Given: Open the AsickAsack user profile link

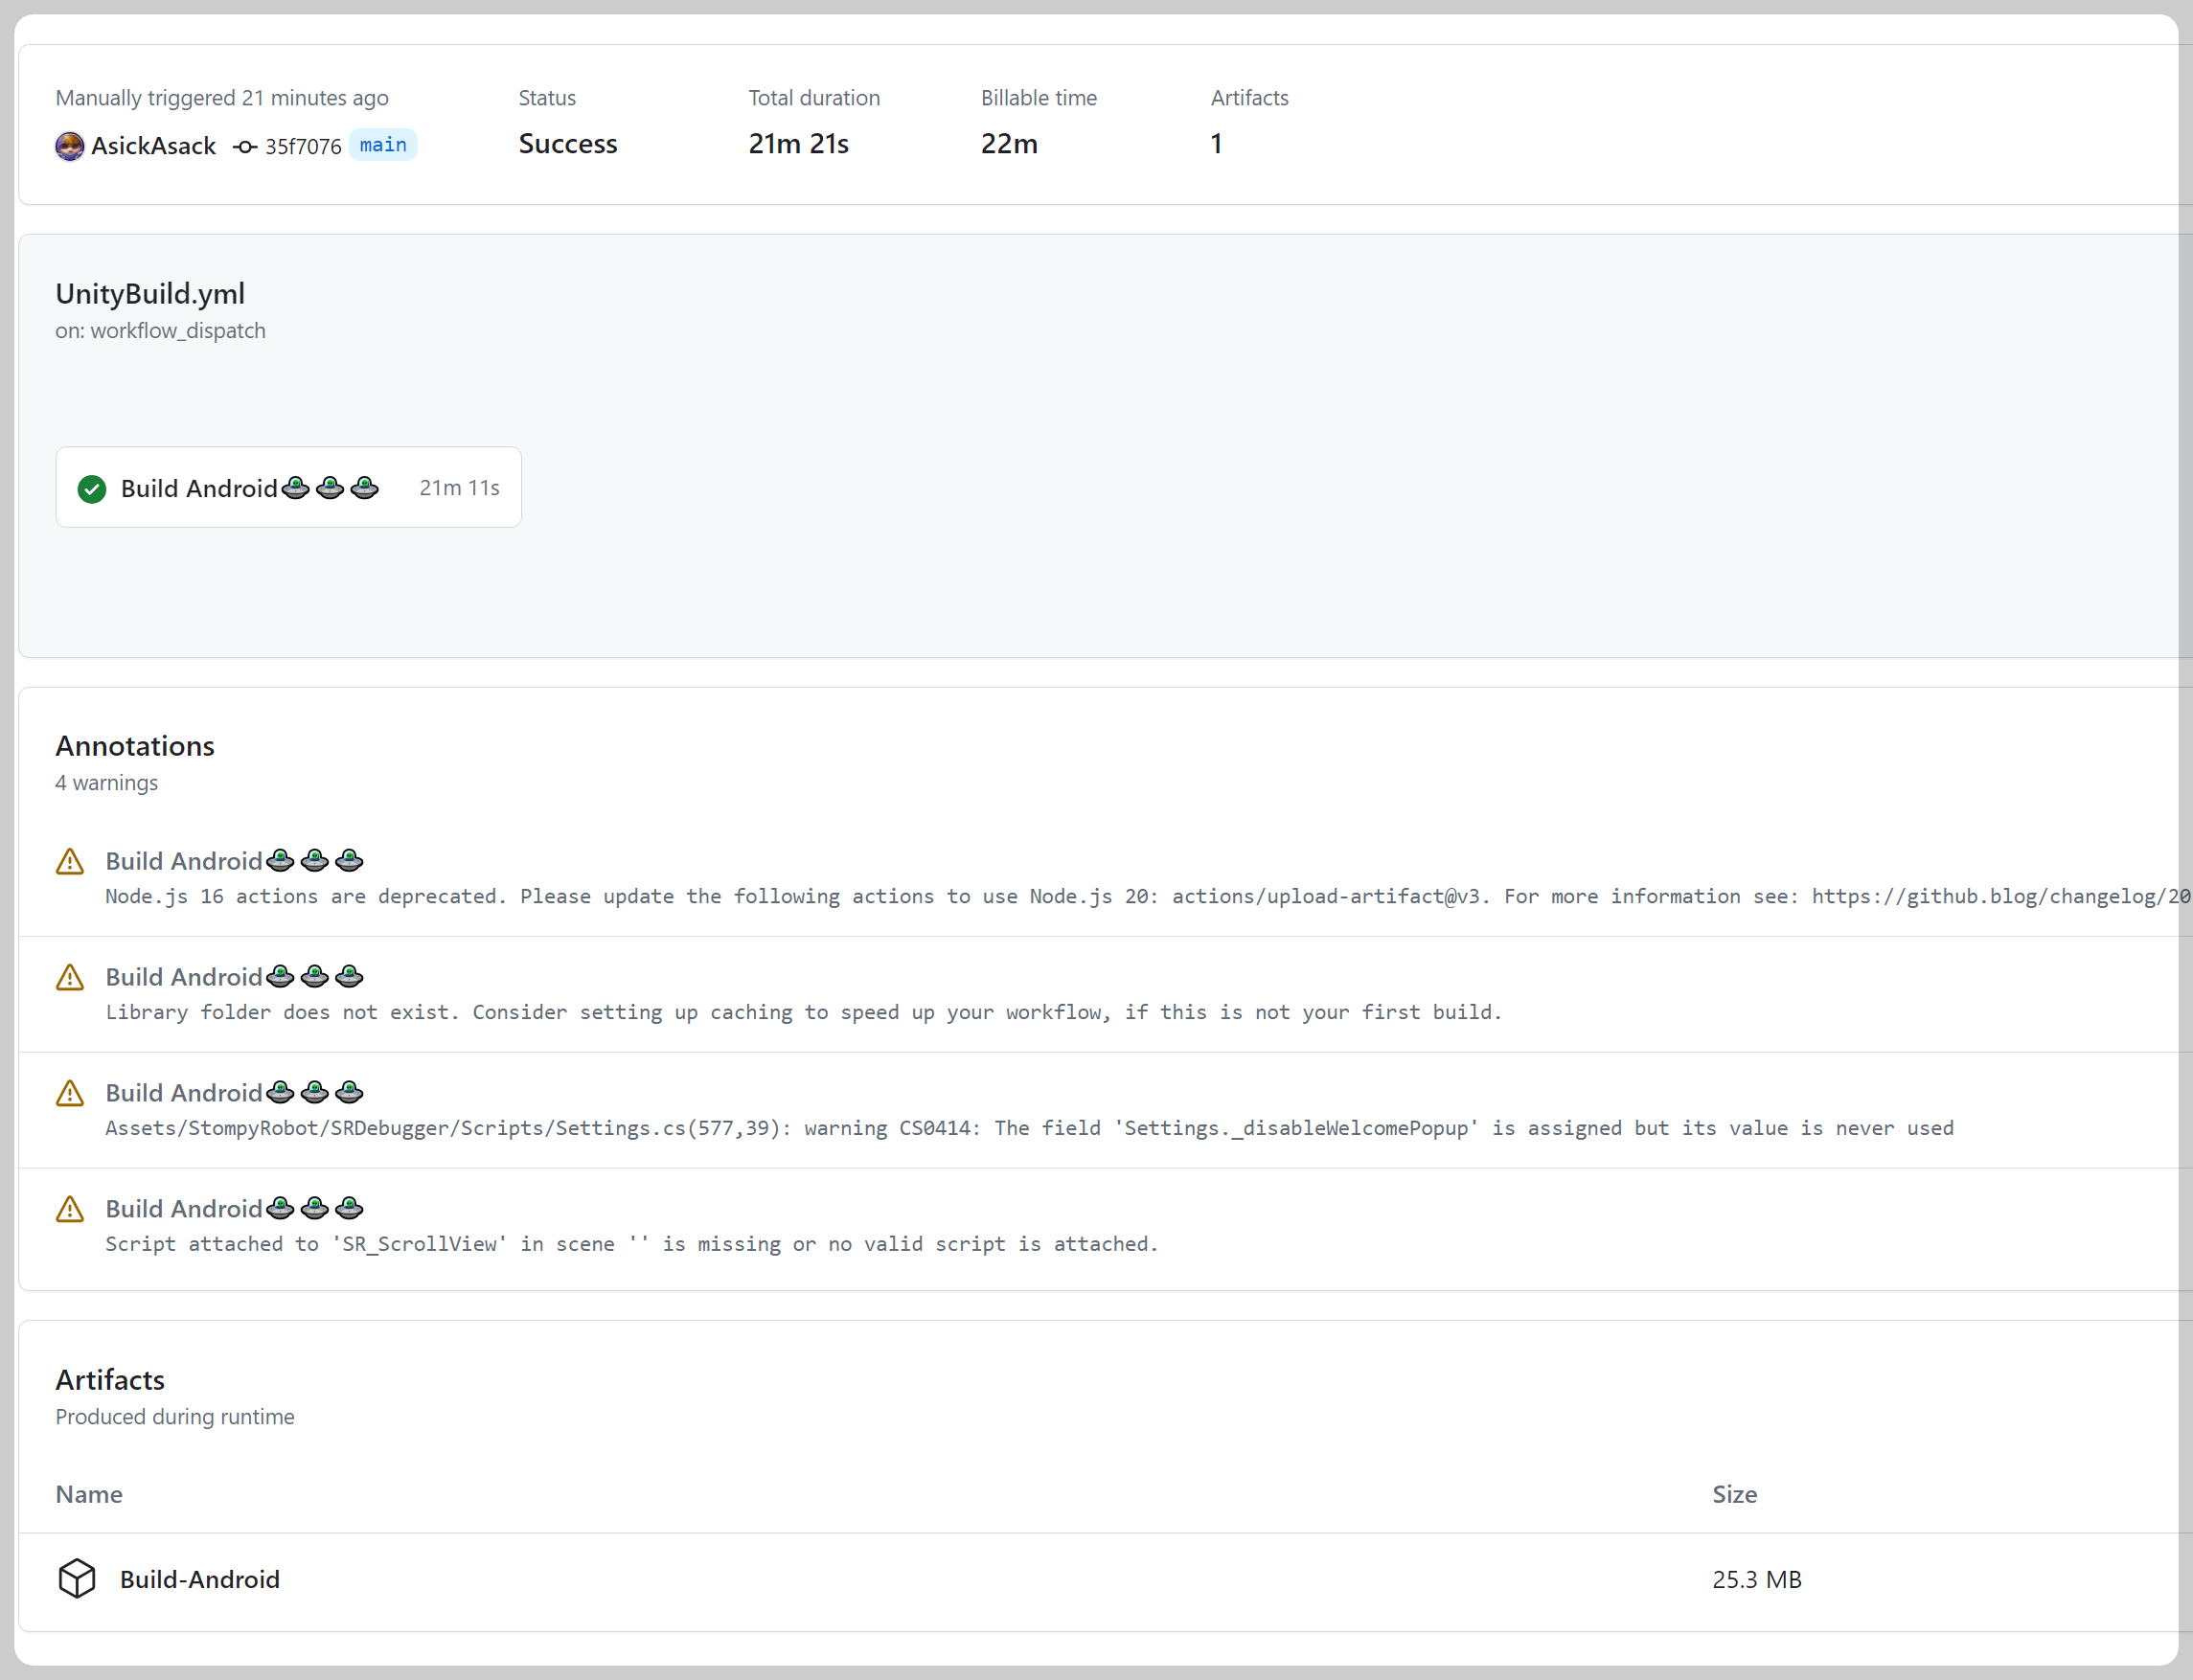Looking at the screenshot, I should [153, 146].
